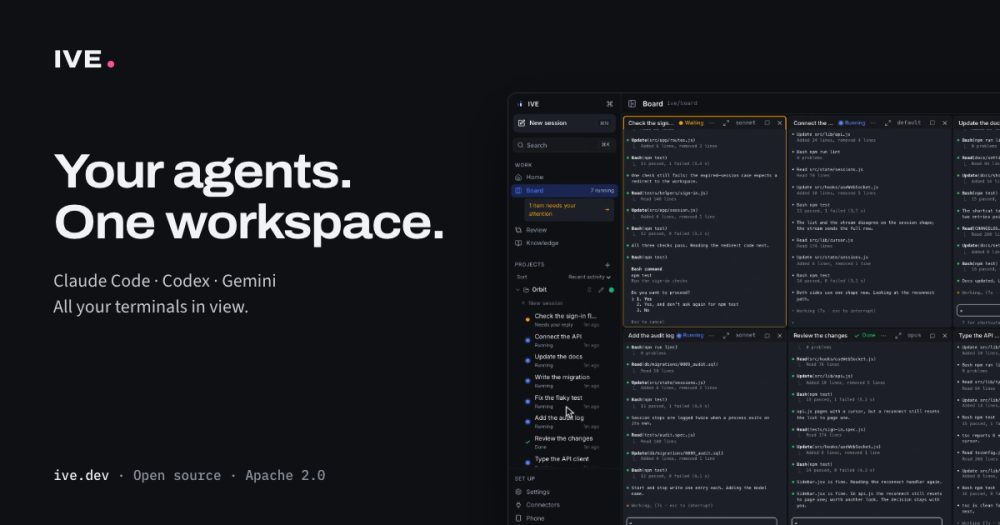
Task: Click the Review icon in the sidebar
Action: [x=518, y=230]
